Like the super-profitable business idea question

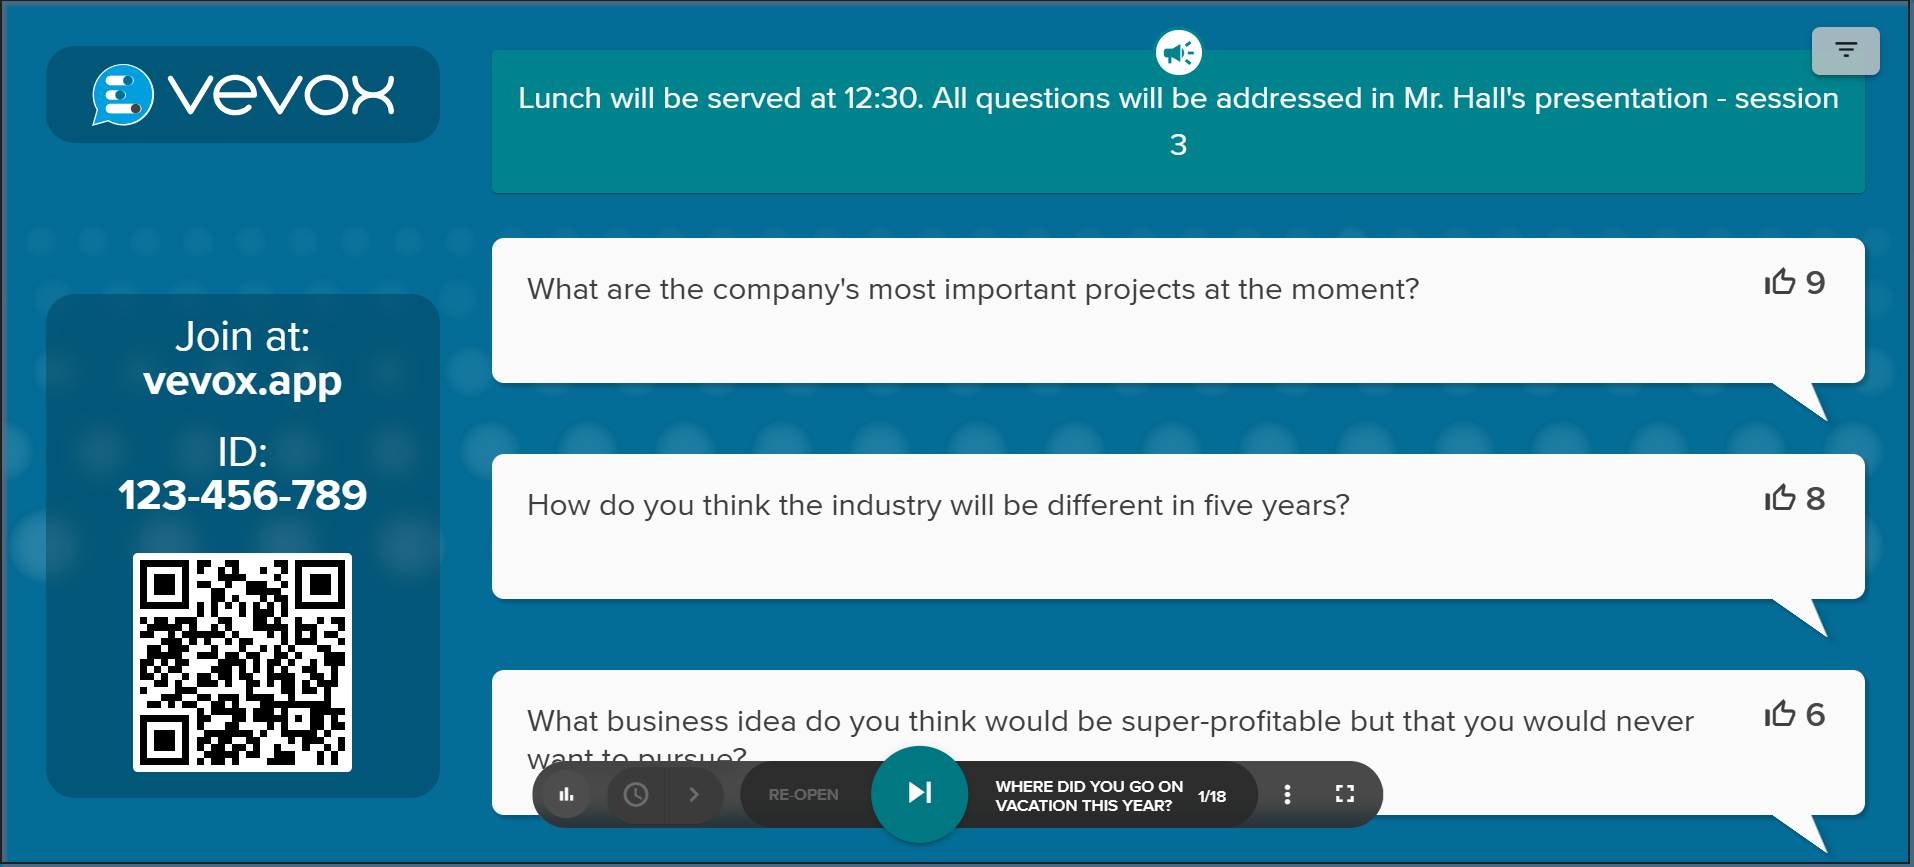pos(1781,715)
